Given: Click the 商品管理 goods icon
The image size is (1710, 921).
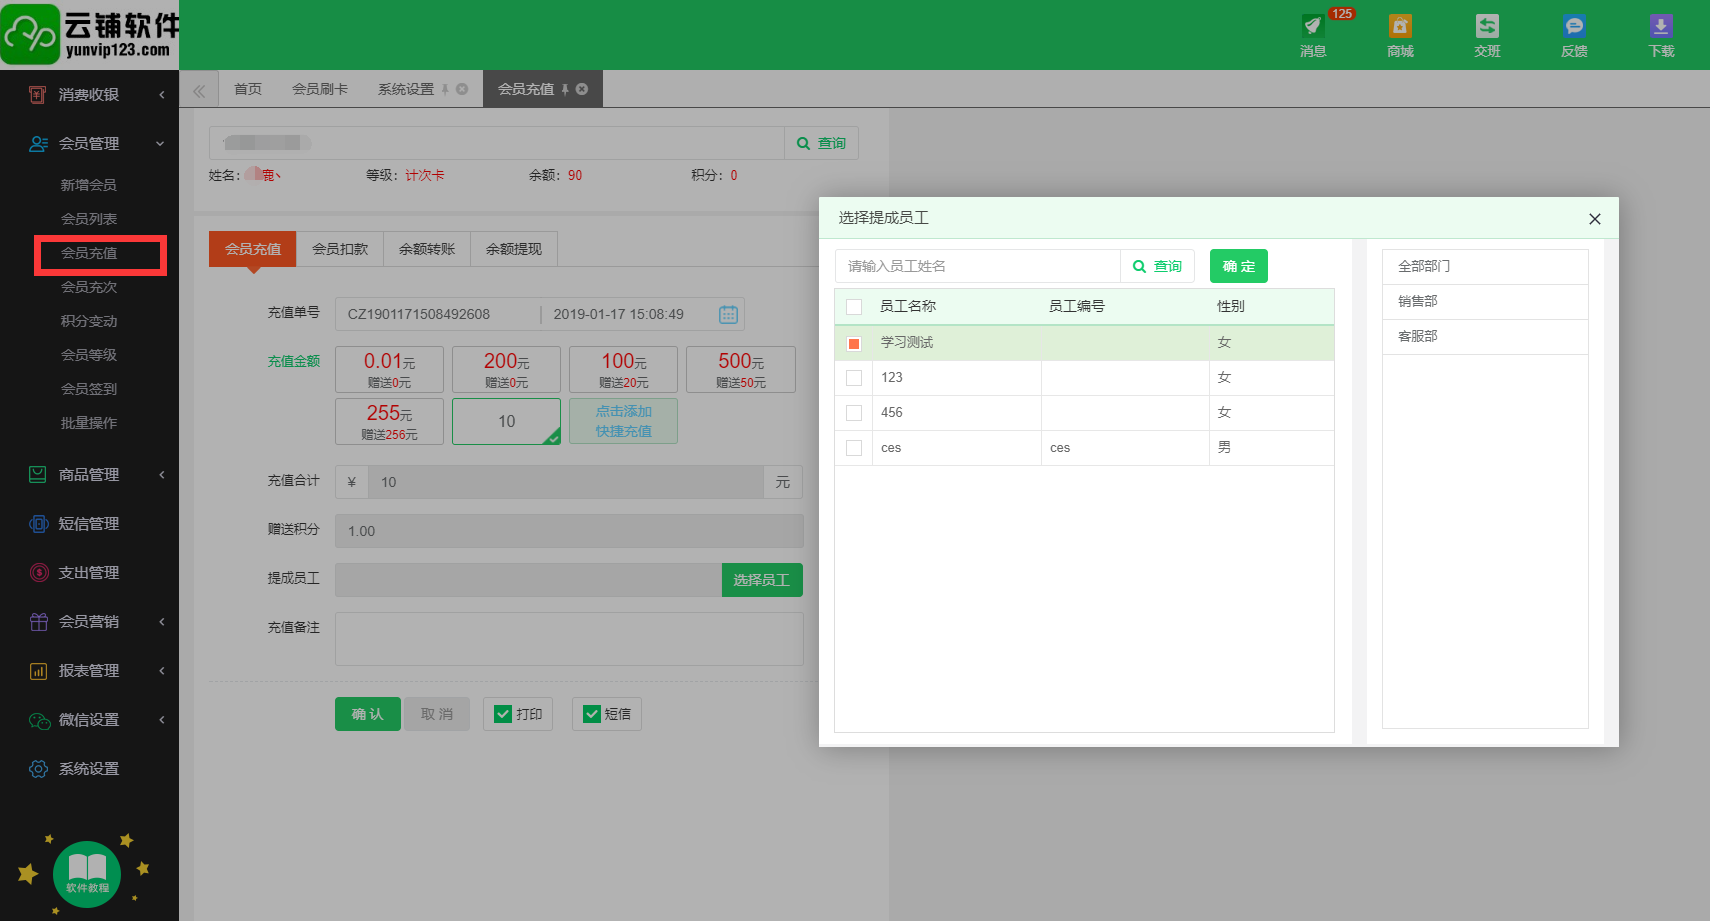Looking at the screenshot, I should click(x=38, y=475).
